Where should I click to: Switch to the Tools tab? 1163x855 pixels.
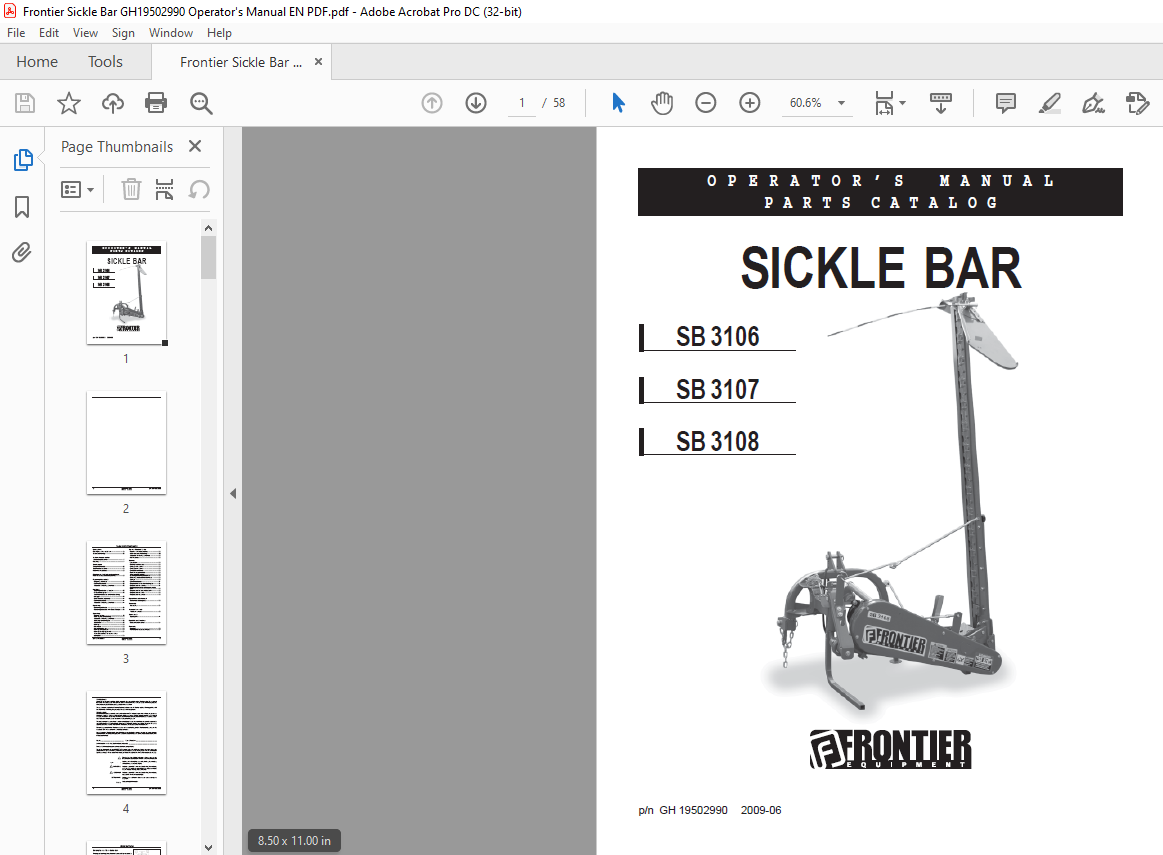105,62
